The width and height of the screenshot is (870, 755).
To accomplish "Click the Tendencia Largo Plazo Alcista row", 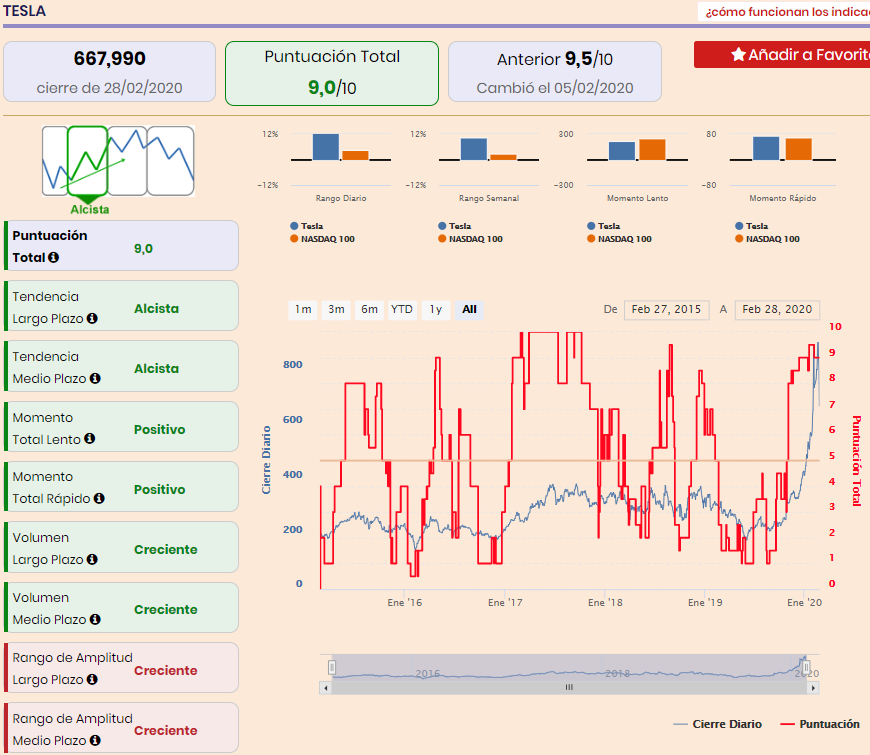I will (x=122, y=306).
